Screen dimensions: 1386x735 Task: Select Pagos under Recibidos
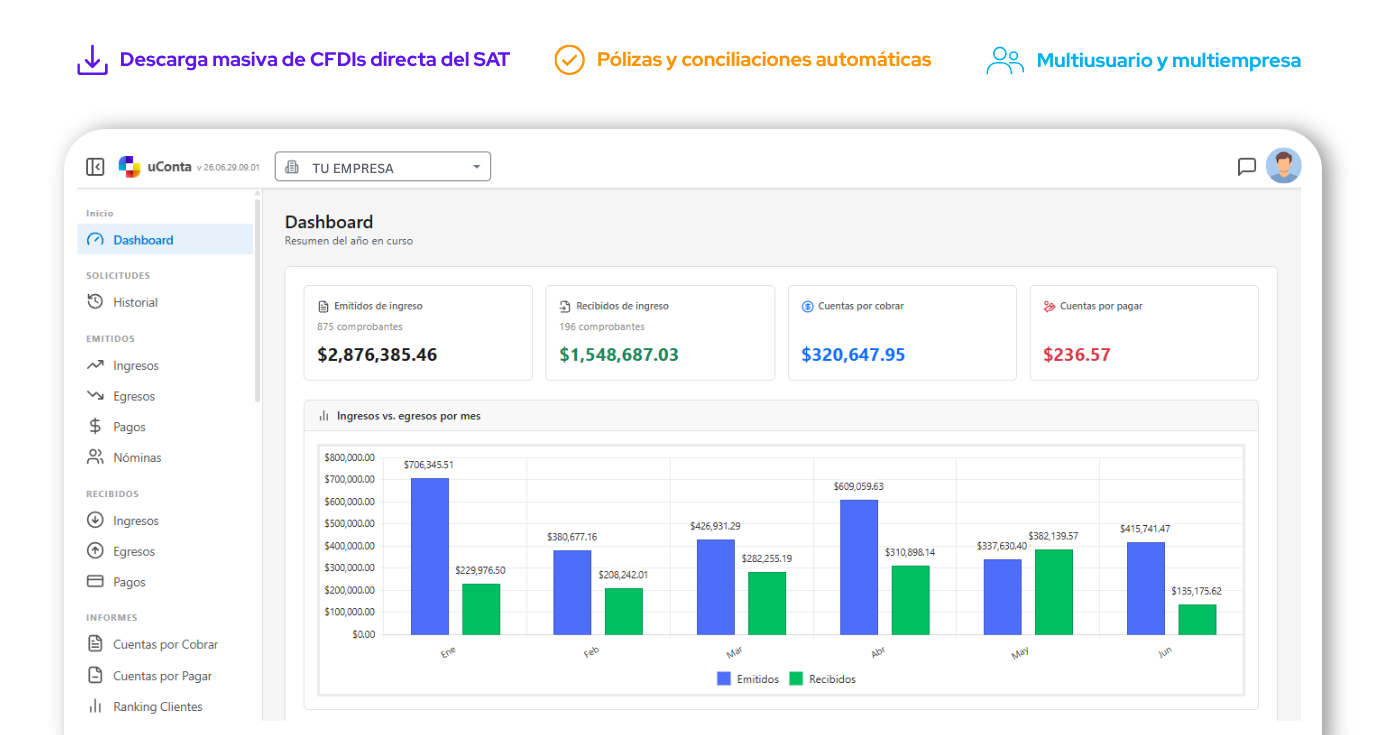coord(165,582)
